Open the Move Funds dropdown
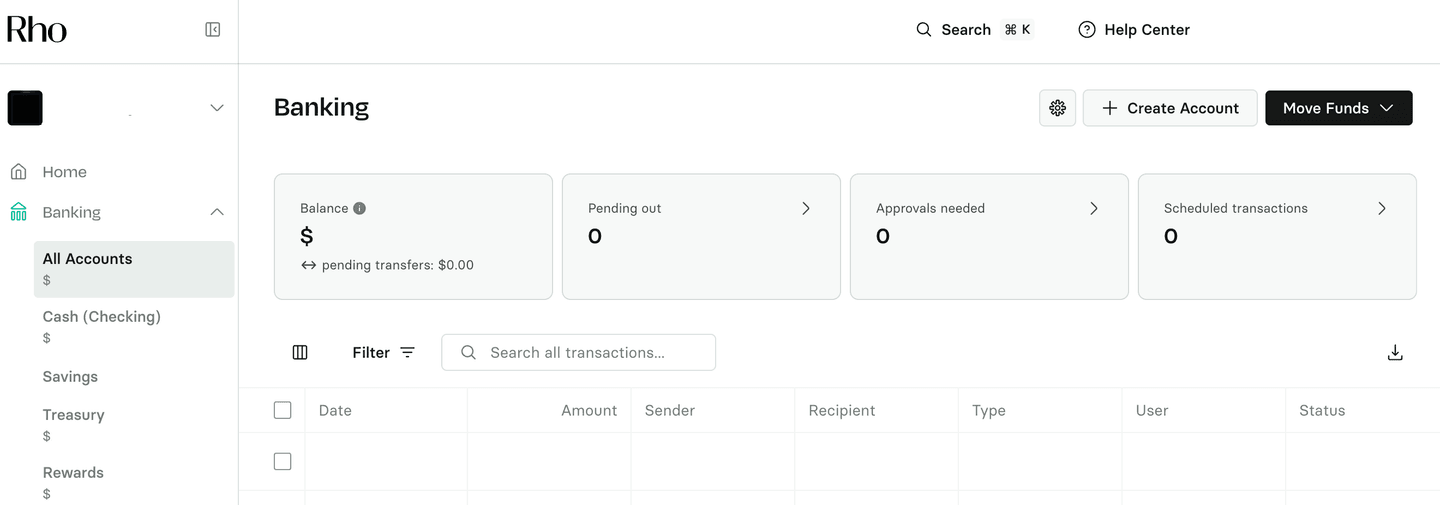The height and width of the screenshot is (505, 1440). pyautogui.click(x=1338, y=108)
